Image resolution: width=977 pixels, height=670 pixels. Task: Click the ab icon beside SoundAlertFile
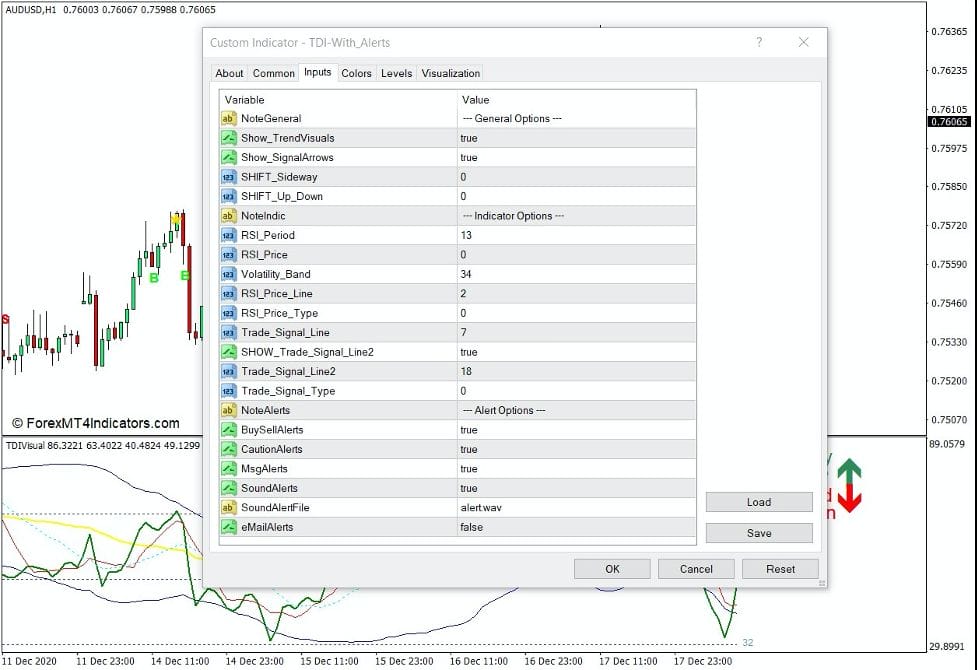227,507
